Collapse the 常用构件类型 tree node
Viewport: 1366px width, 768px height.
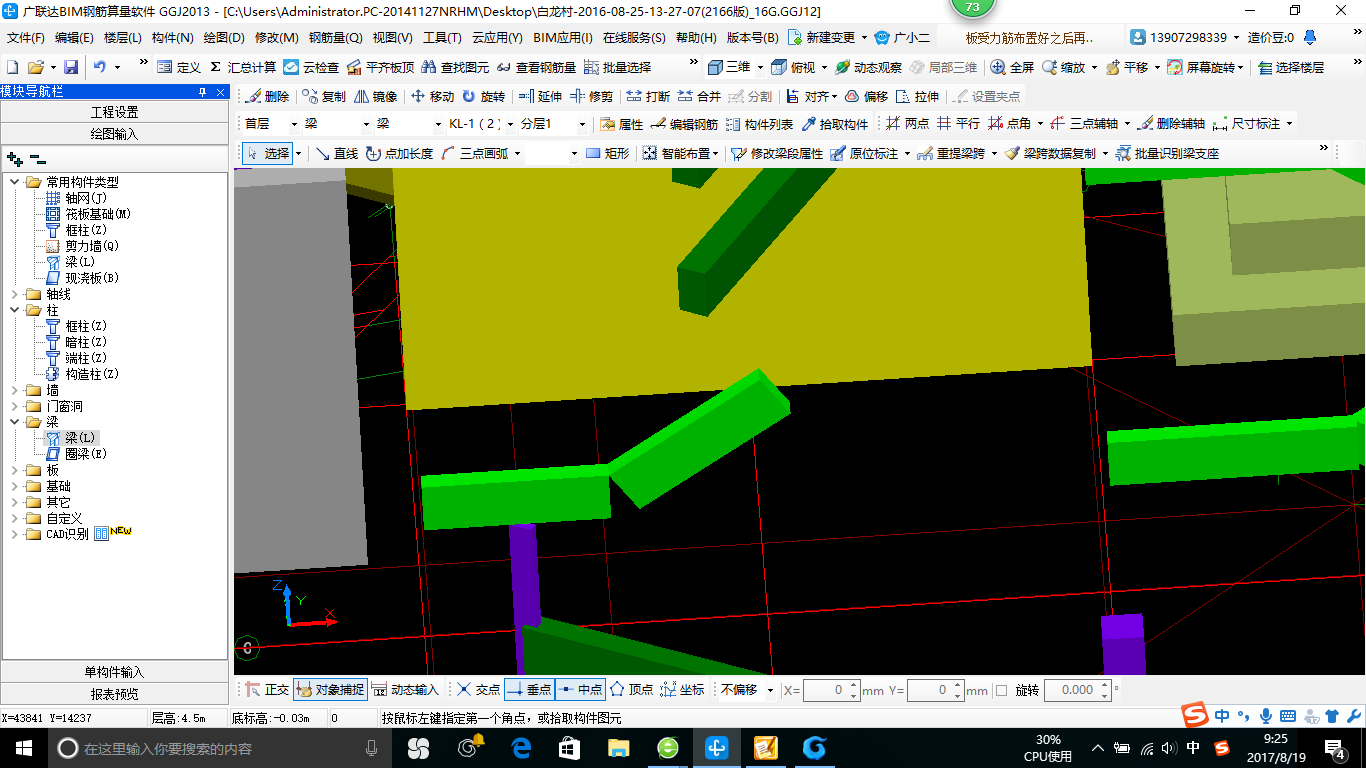tap(15, 182)
